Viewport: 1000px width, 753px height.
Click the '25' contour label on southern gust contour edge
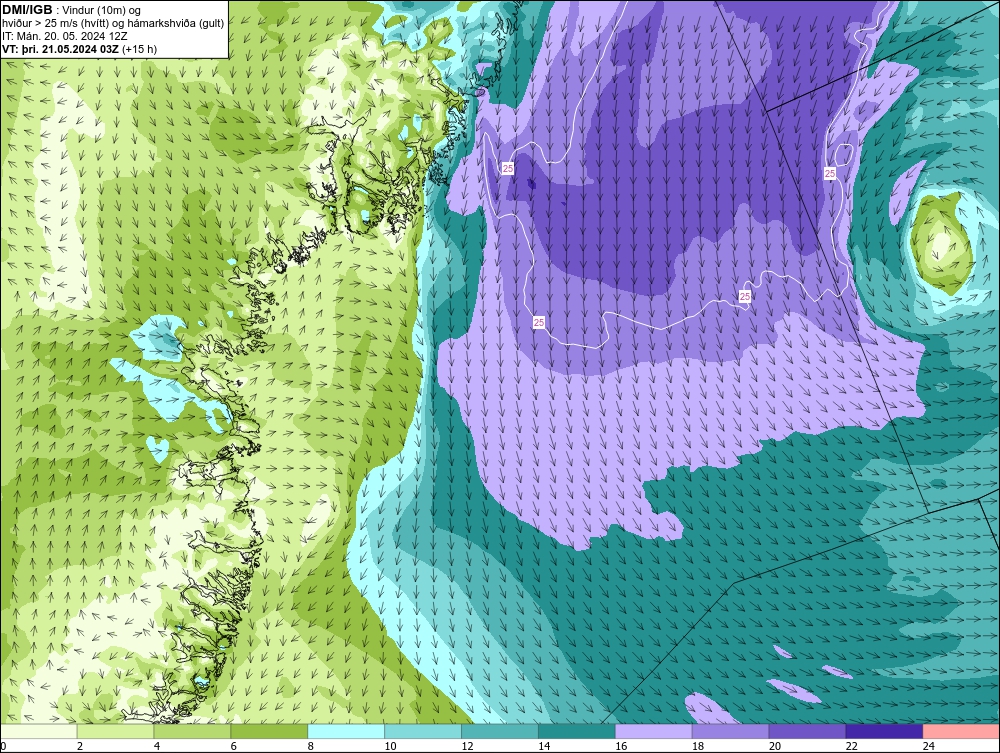744,296
